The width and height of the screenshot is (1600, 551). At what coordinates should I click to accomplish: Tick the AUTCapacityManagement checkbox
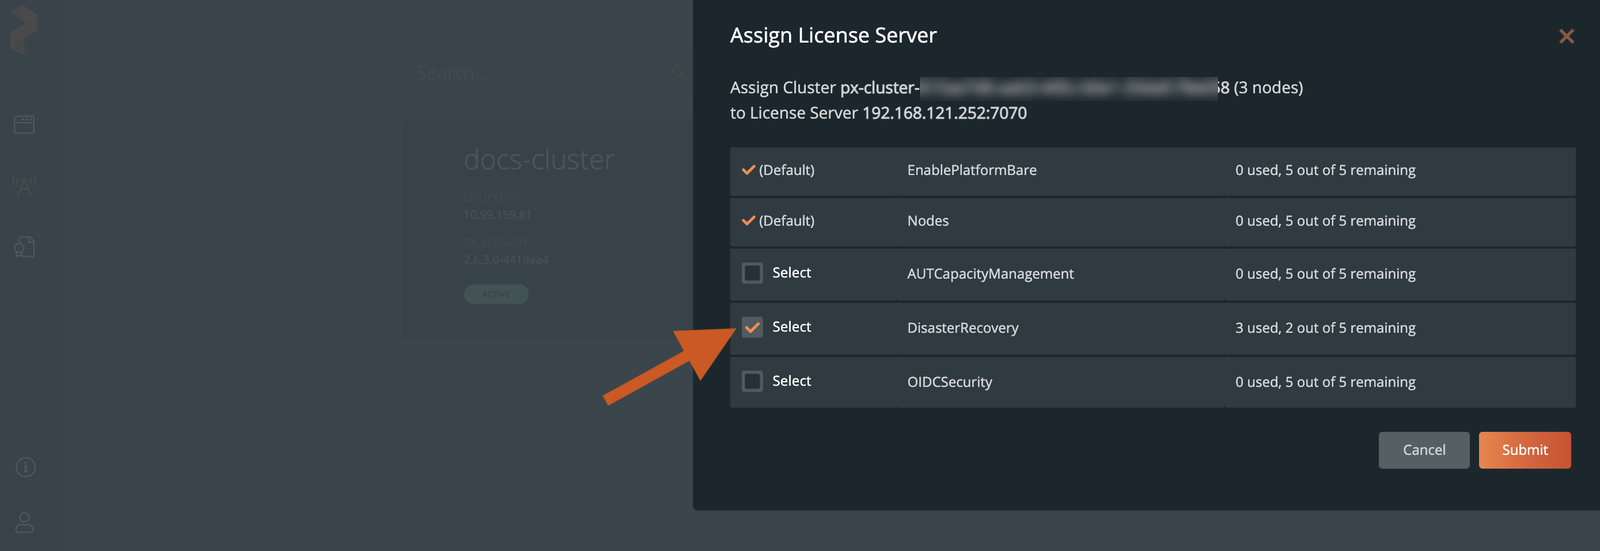point(753,273)
